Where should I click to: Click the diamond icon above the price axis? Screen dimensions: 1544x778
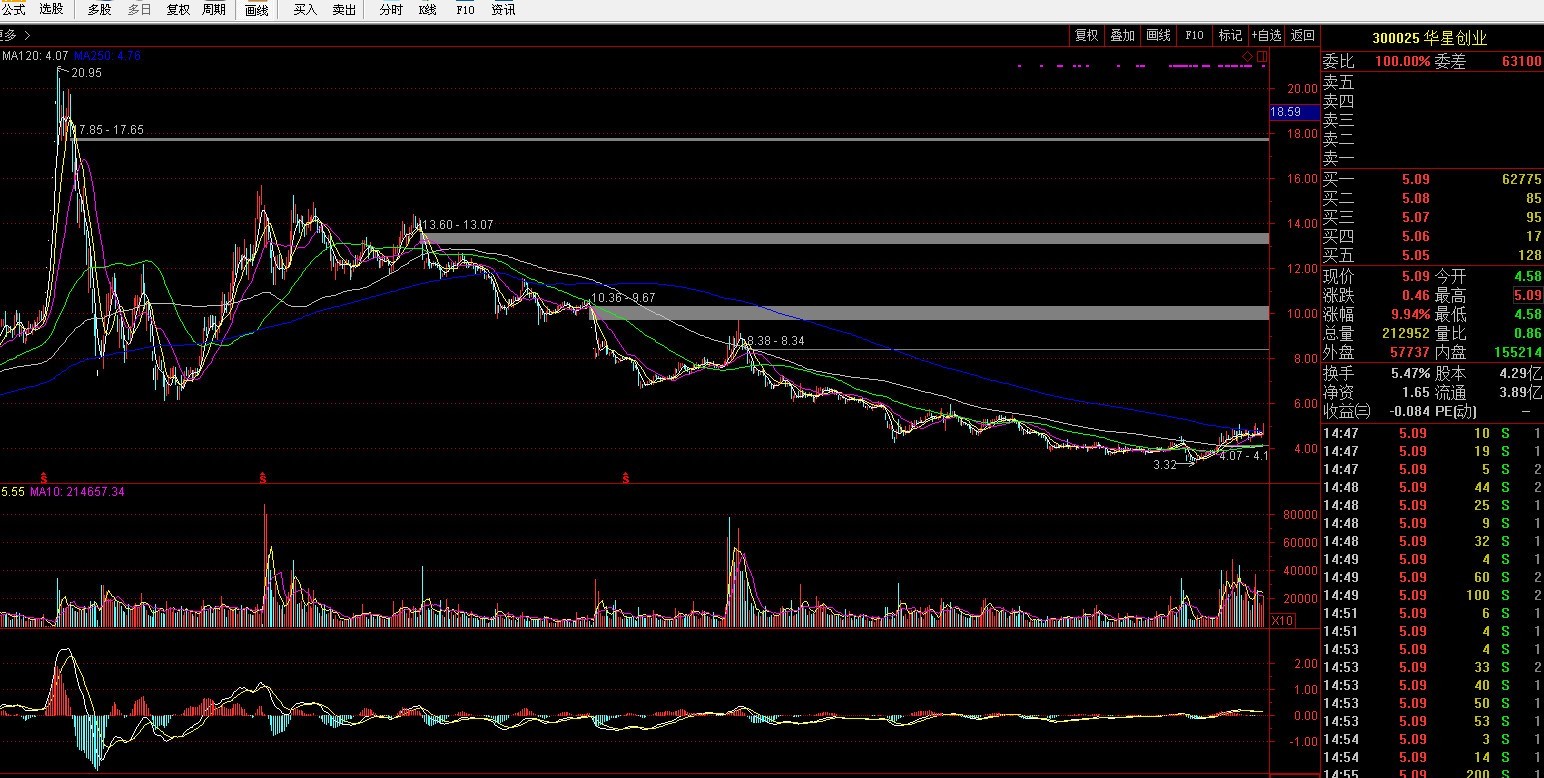(1248, 56)
